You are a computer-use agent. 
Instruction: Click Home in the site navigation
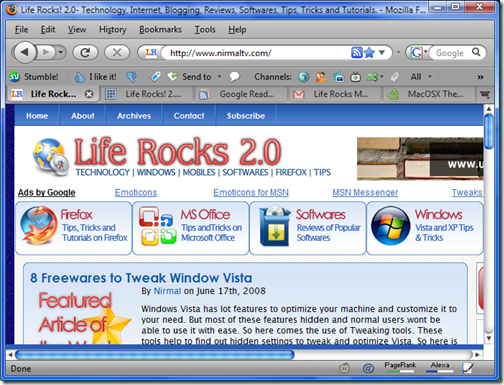coord(37,116)
